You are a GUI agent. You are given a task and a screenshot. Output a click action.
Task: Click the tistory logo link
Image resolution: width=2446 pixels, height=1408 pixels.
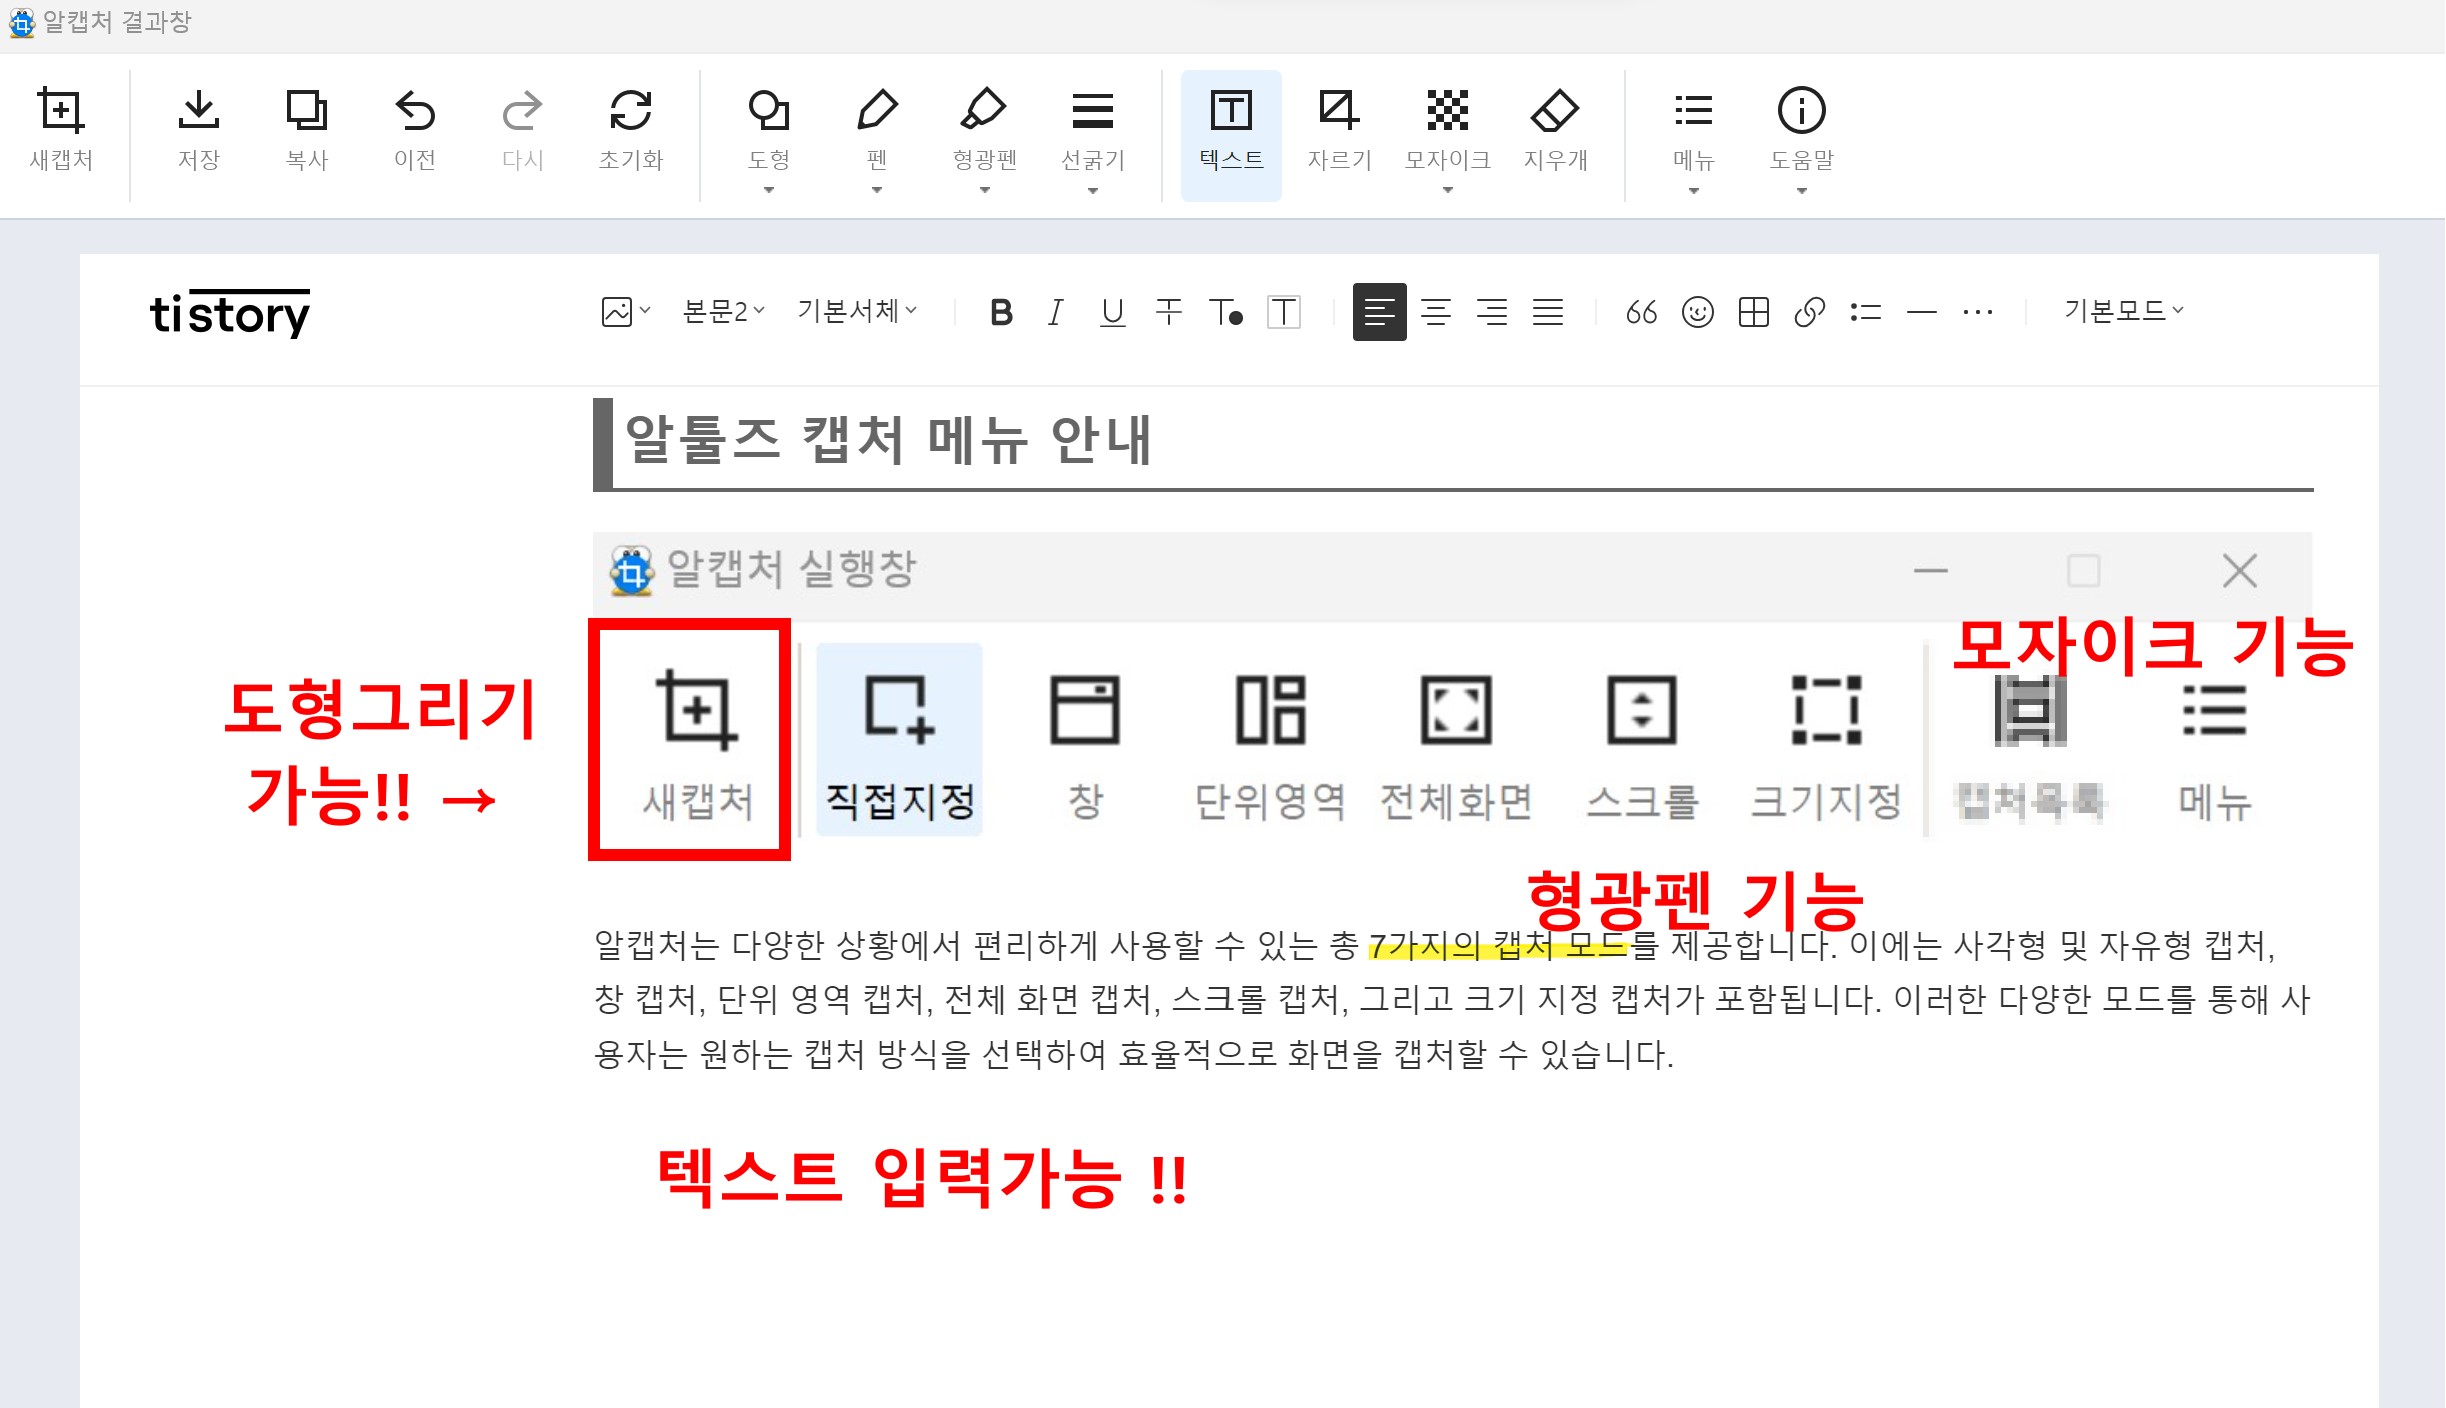[230, 314]
